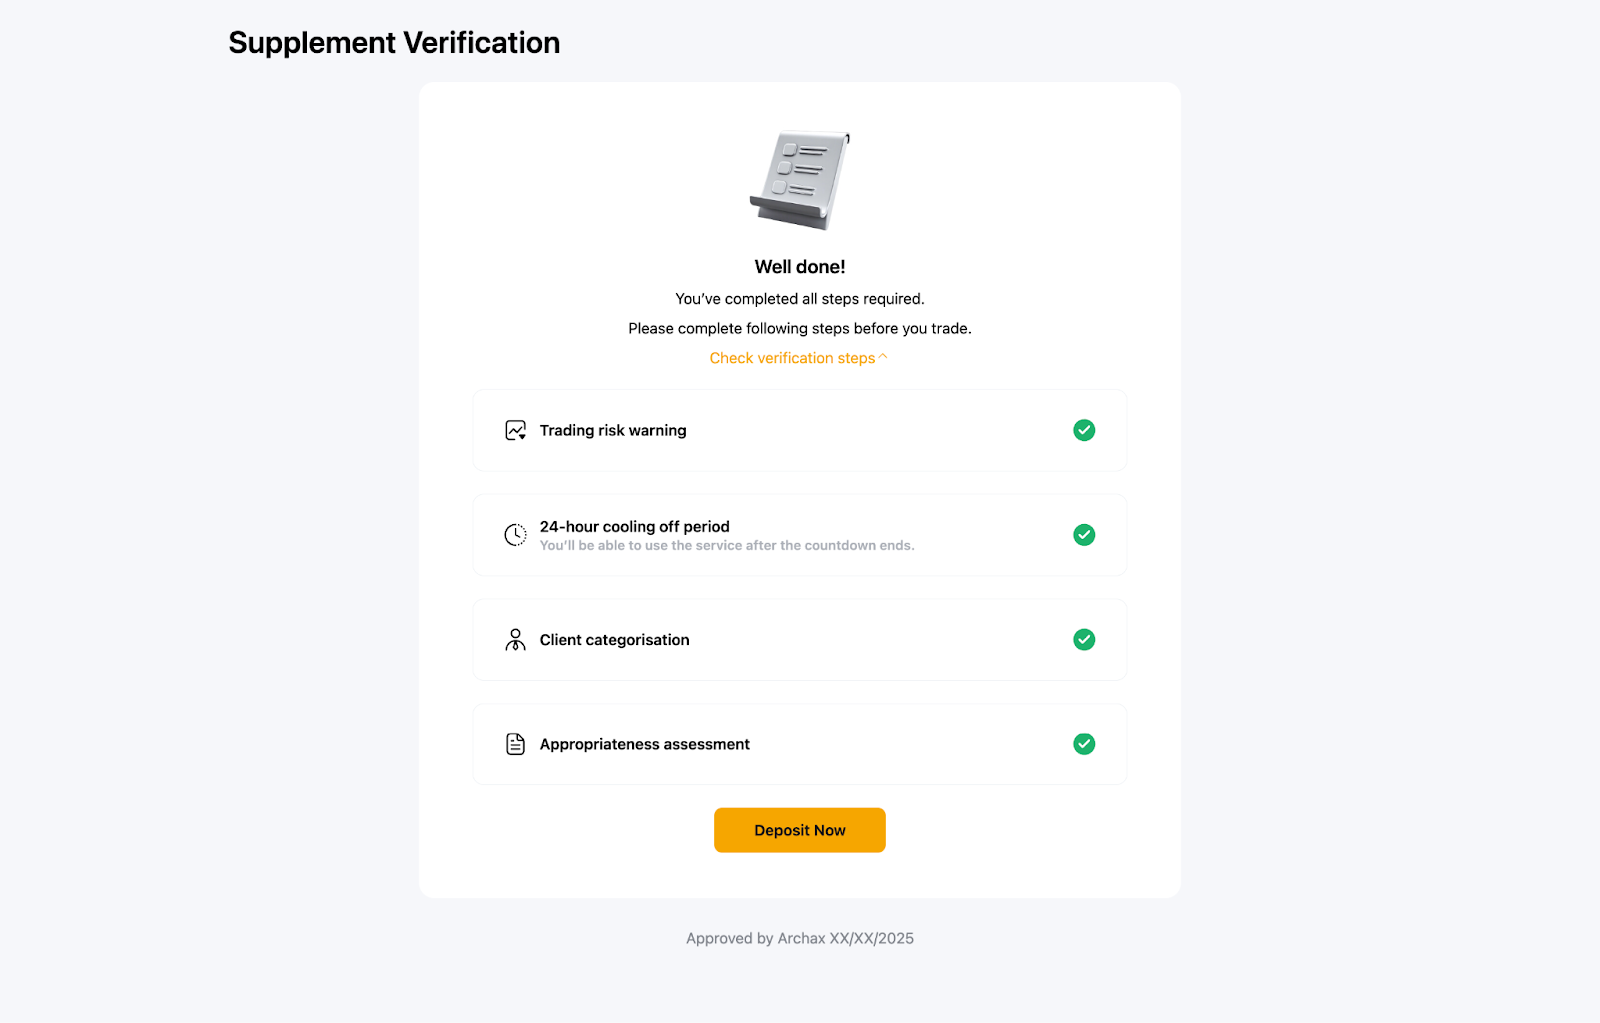The width and height of the screenshot is (1600, 1023).
Task: Open the Check verification steps link
Action: click(792, 358)
